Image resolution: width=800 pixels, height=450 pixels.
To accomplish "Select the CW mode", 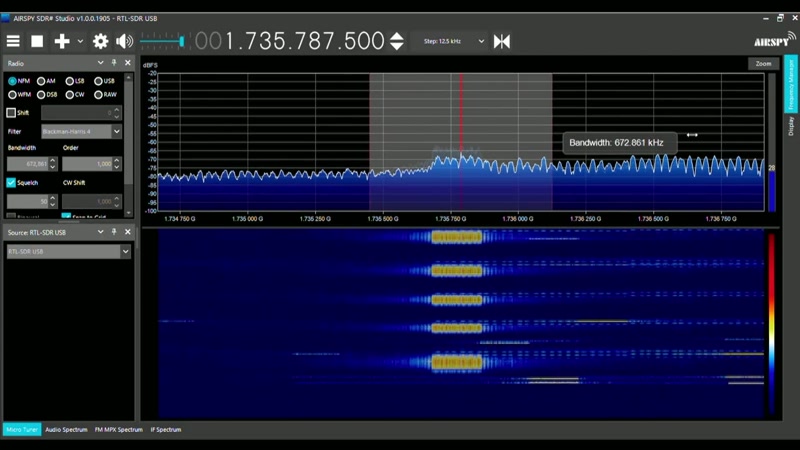I will coord(74,95).
